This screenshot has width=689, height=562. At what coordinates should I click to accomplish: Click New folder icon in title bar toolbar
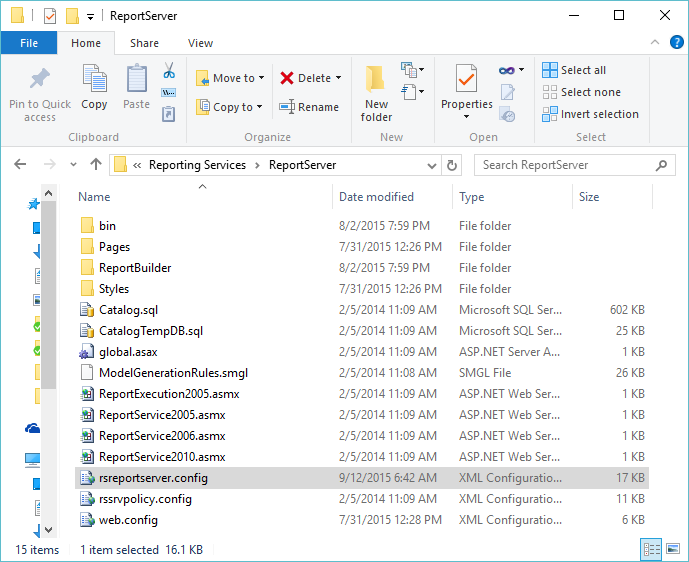[x=72, y=16]
